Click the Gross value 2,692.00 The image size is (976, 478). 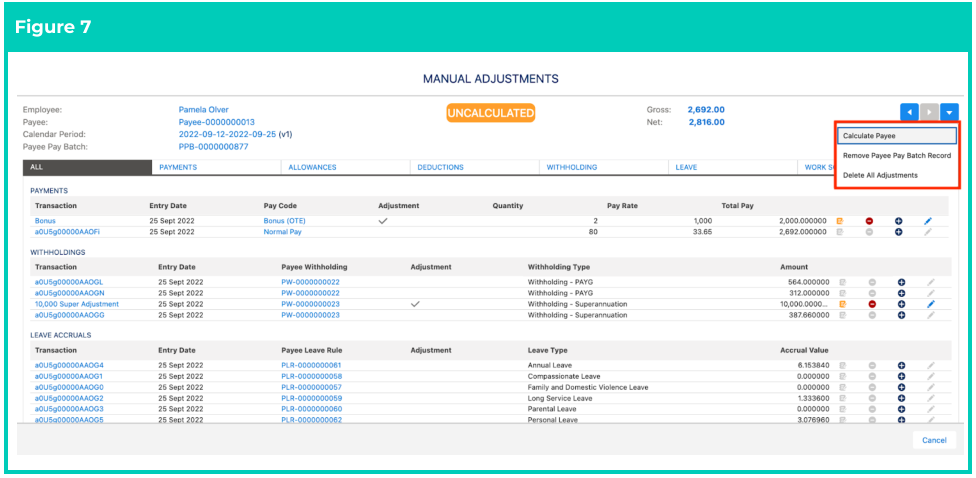[706, 110]
